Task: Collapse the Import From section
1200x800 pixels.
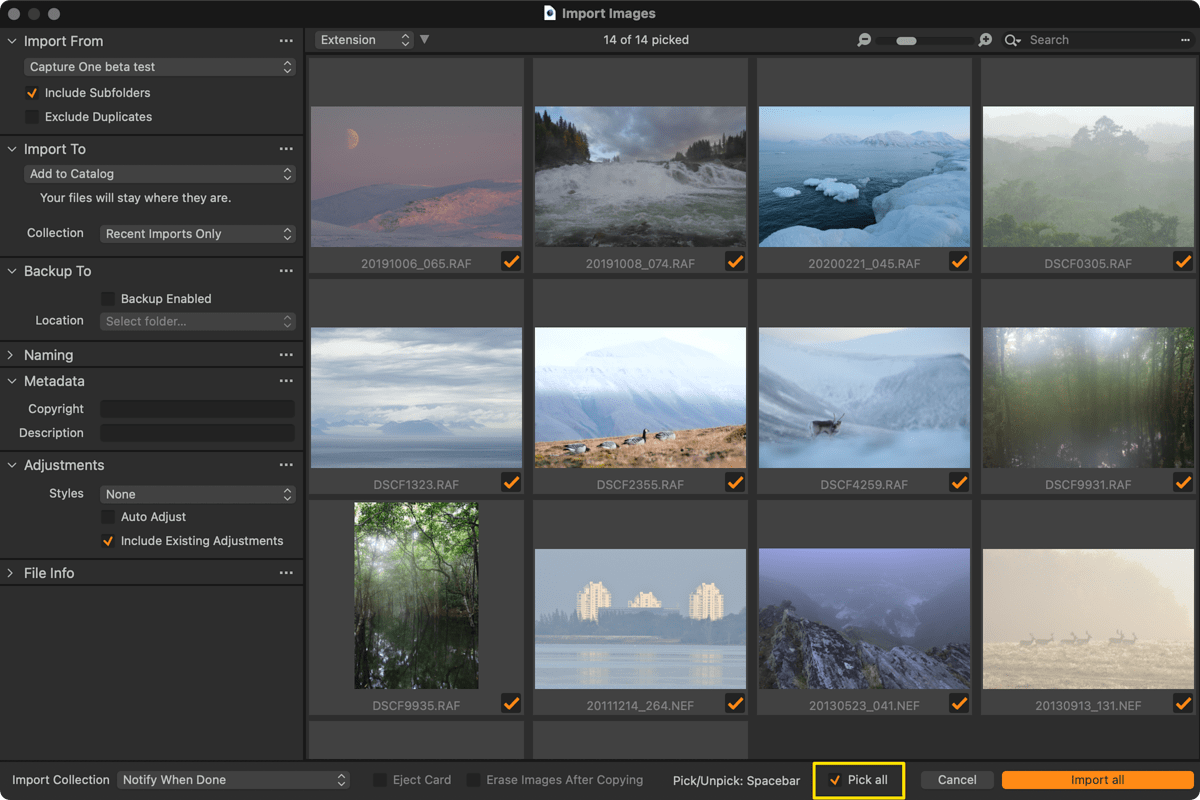Action: click(x=11, y=41)
